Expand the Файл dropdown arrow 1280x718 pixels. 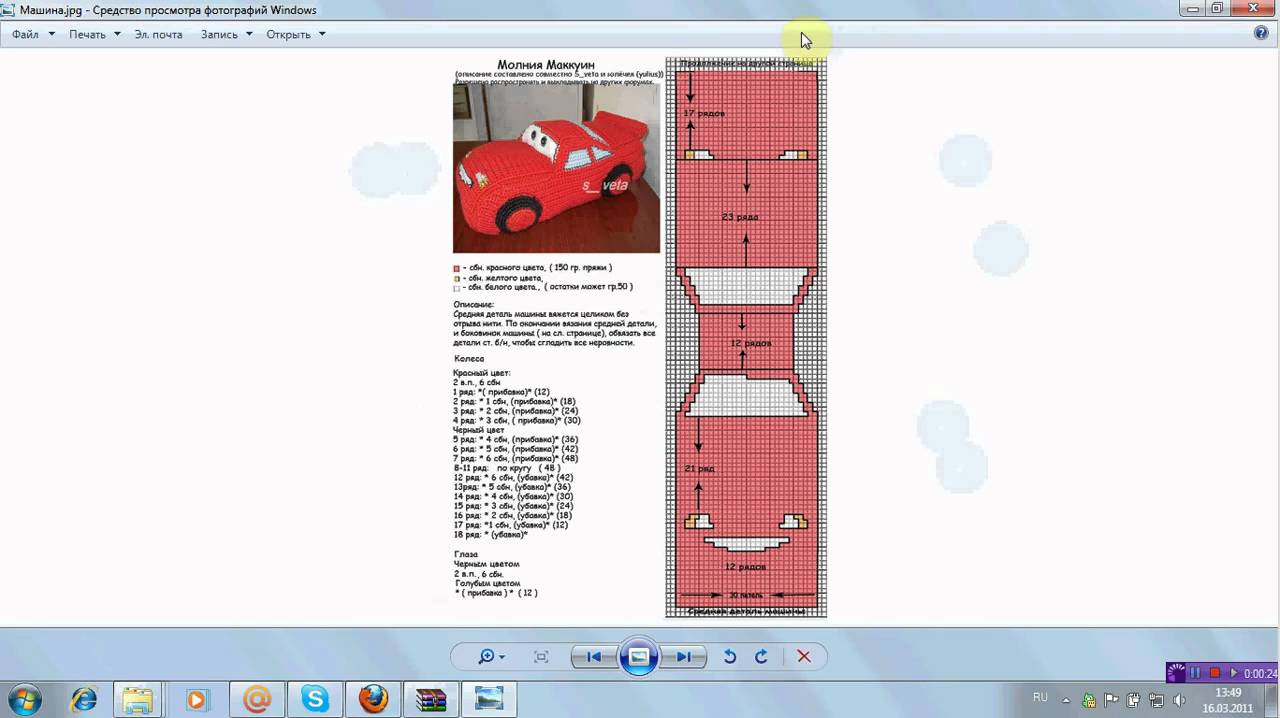[x=52, y=34]
